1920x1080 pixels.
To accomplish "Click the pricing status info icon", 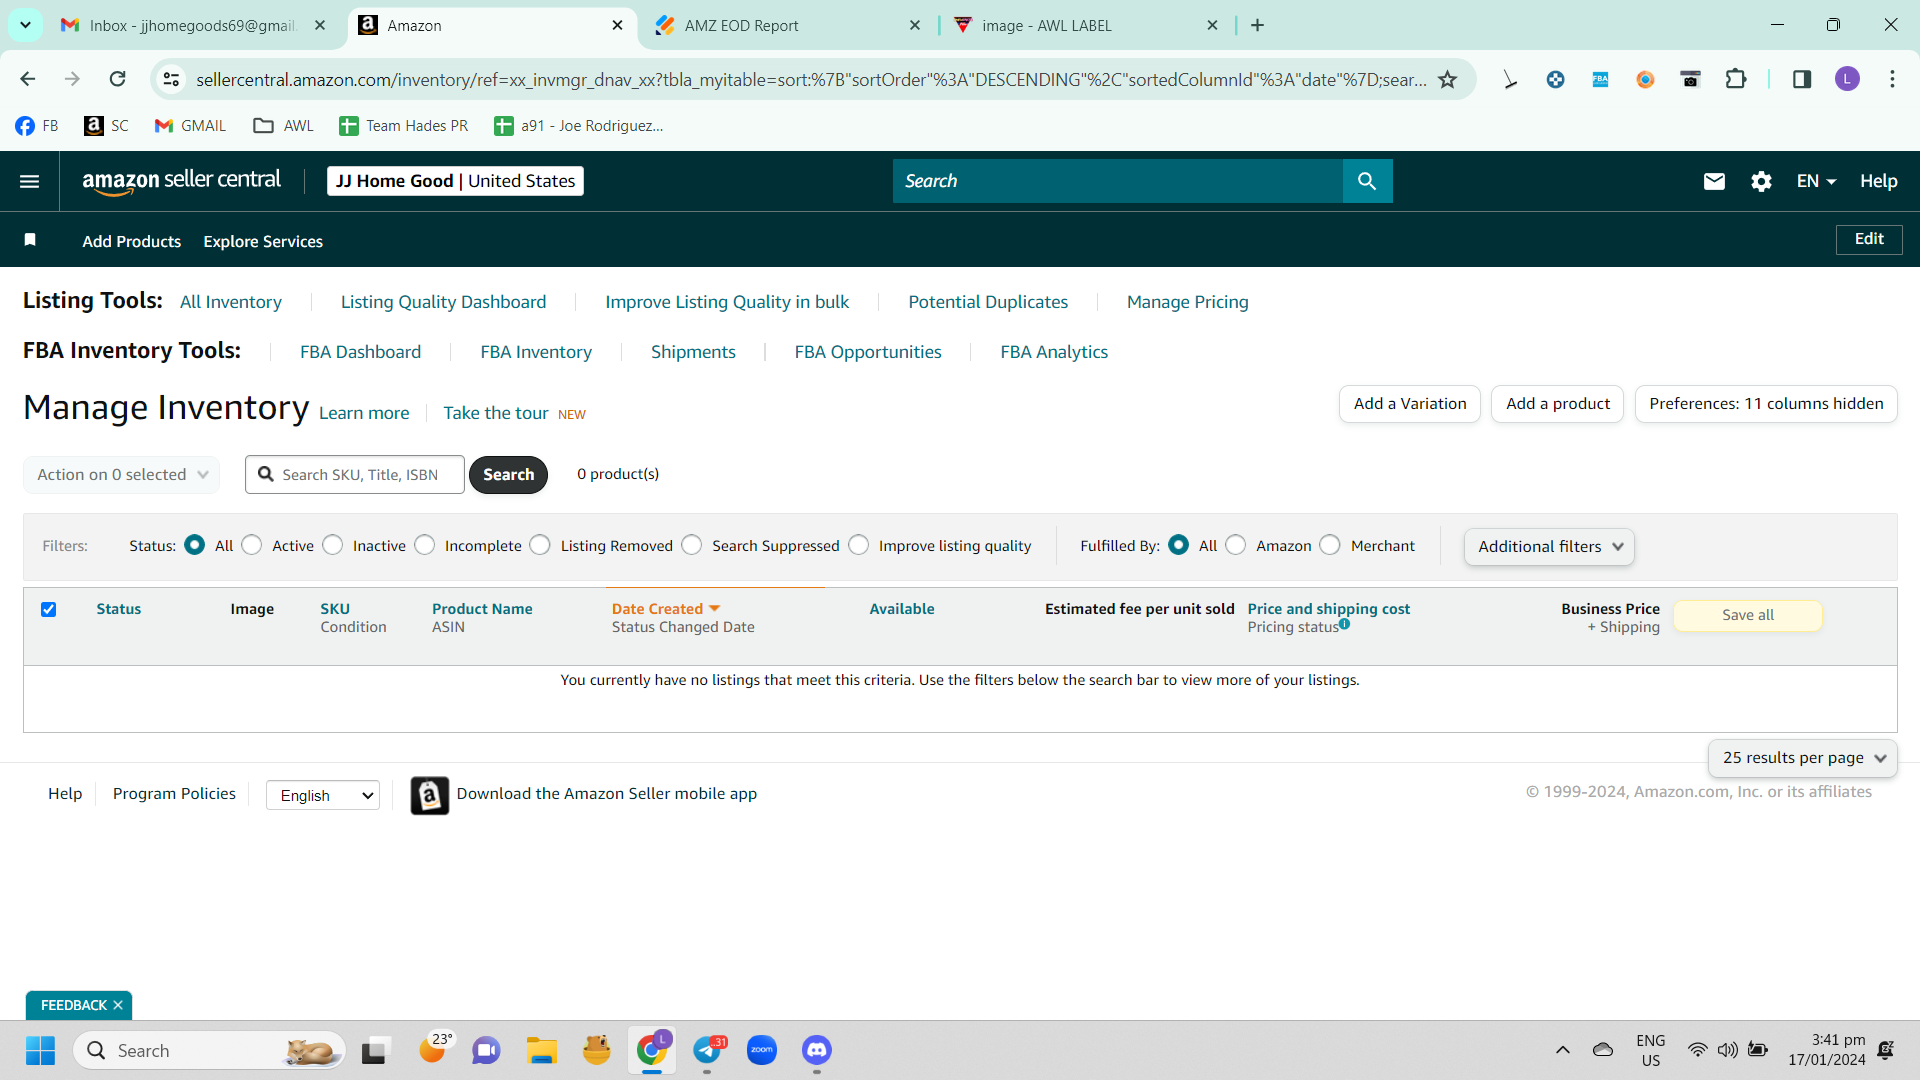I will [1344, 624].
